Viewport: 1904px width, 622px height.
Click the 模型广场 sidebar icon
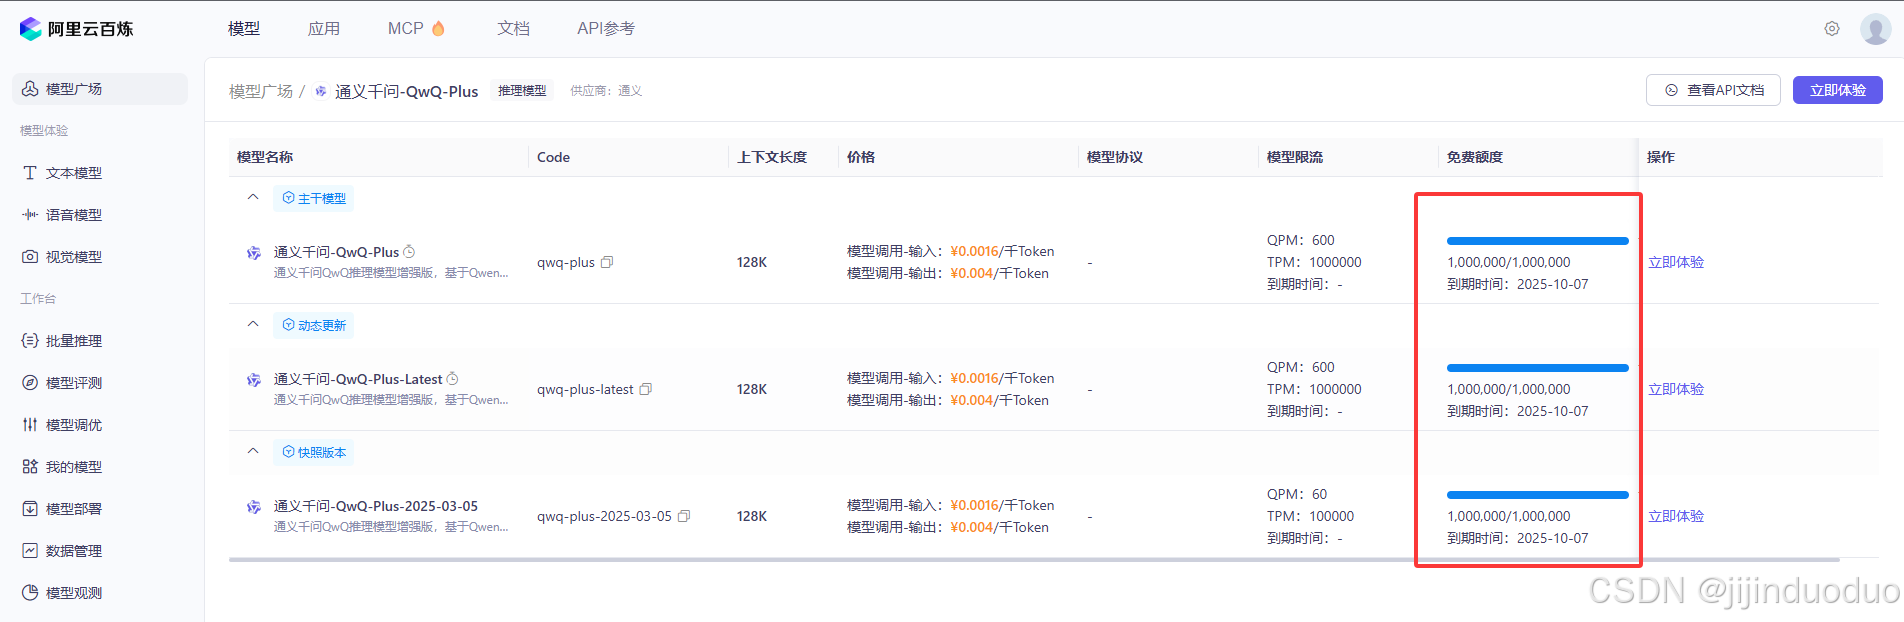[x=30, y=89]
